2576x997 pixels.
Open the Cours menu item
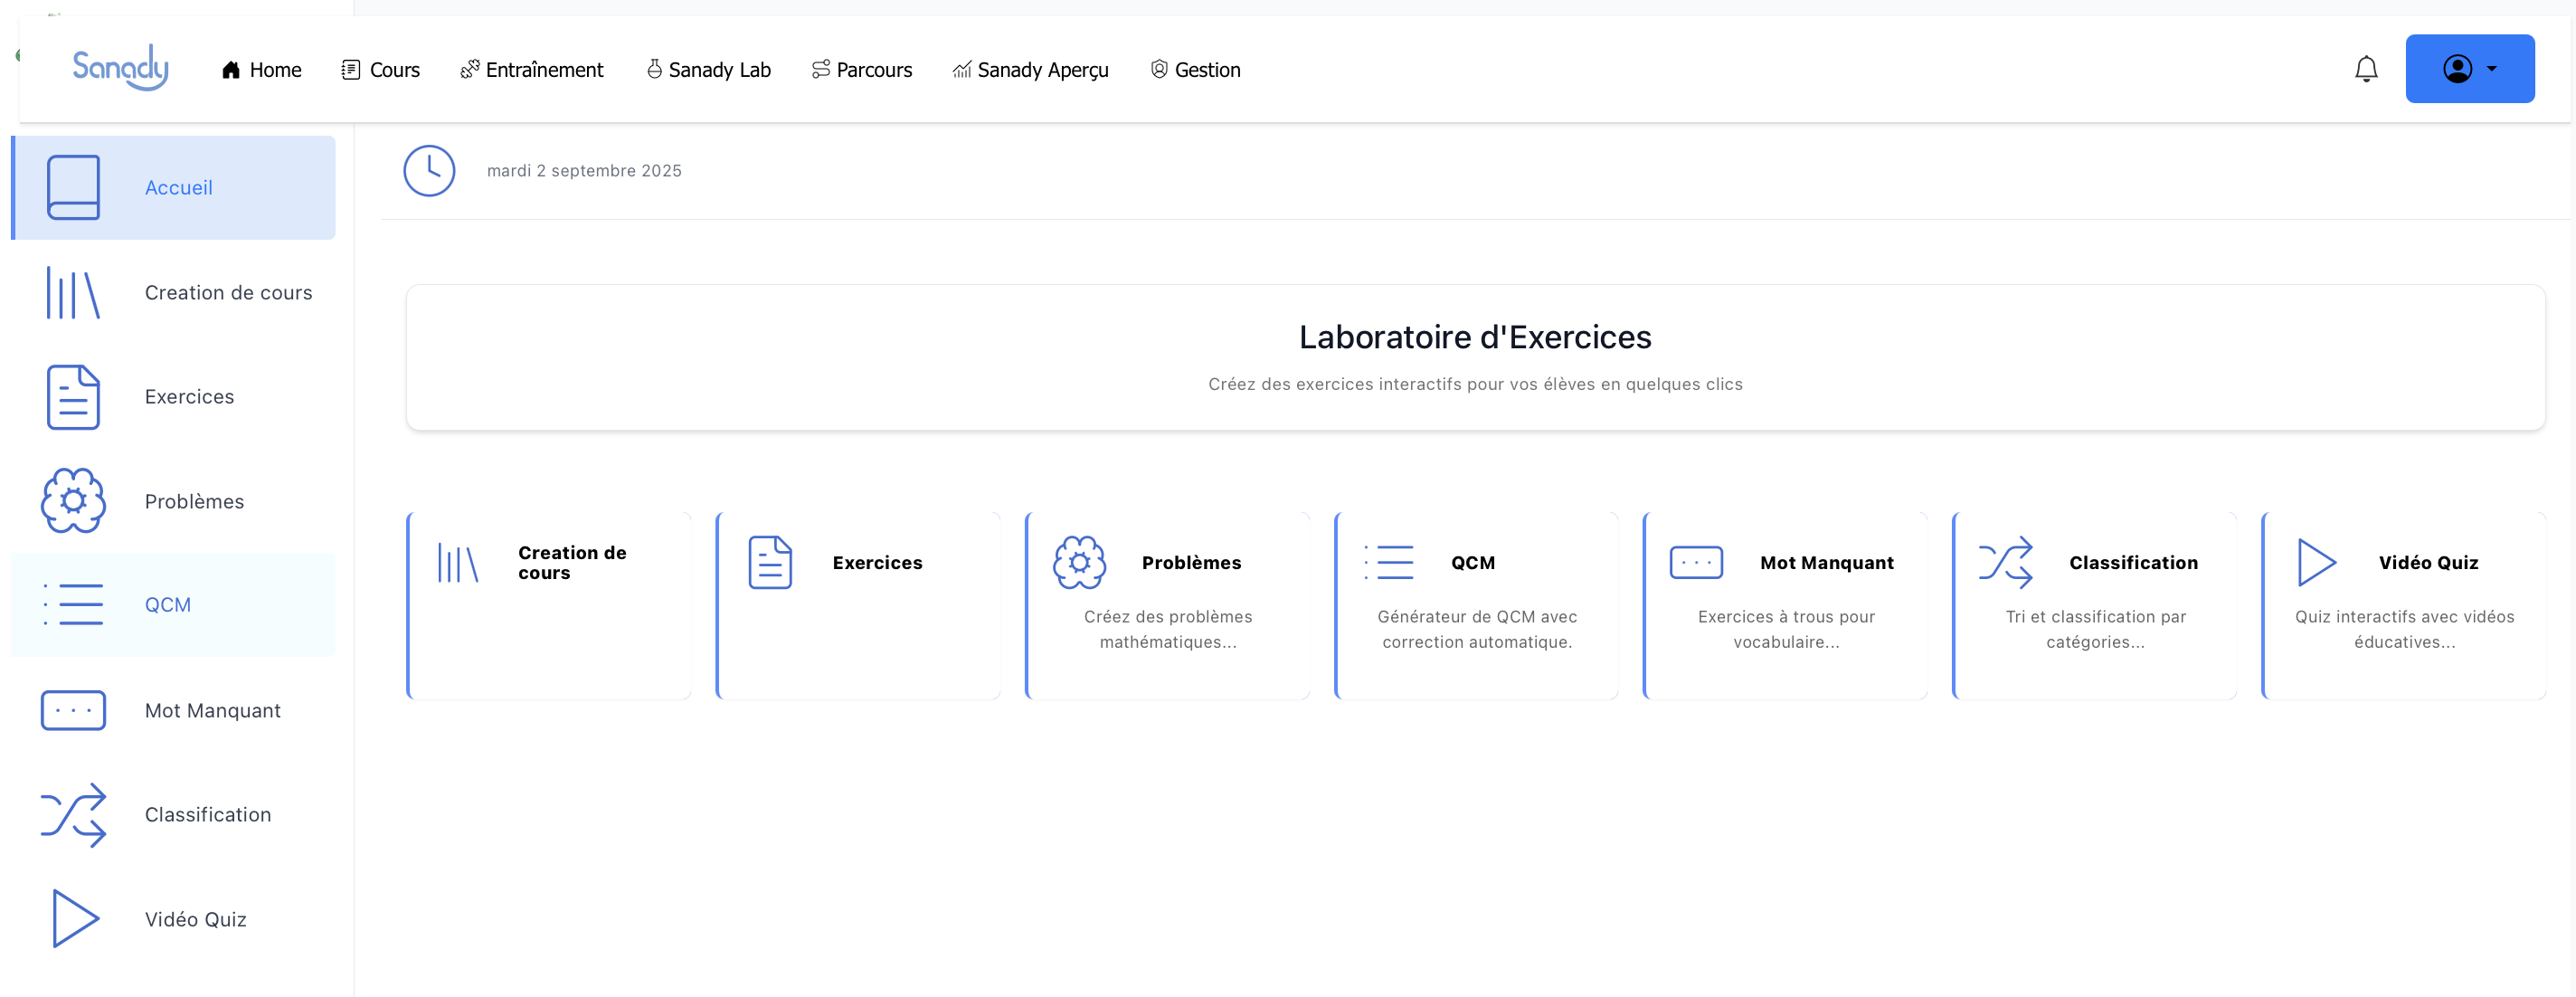coord(381,70)
